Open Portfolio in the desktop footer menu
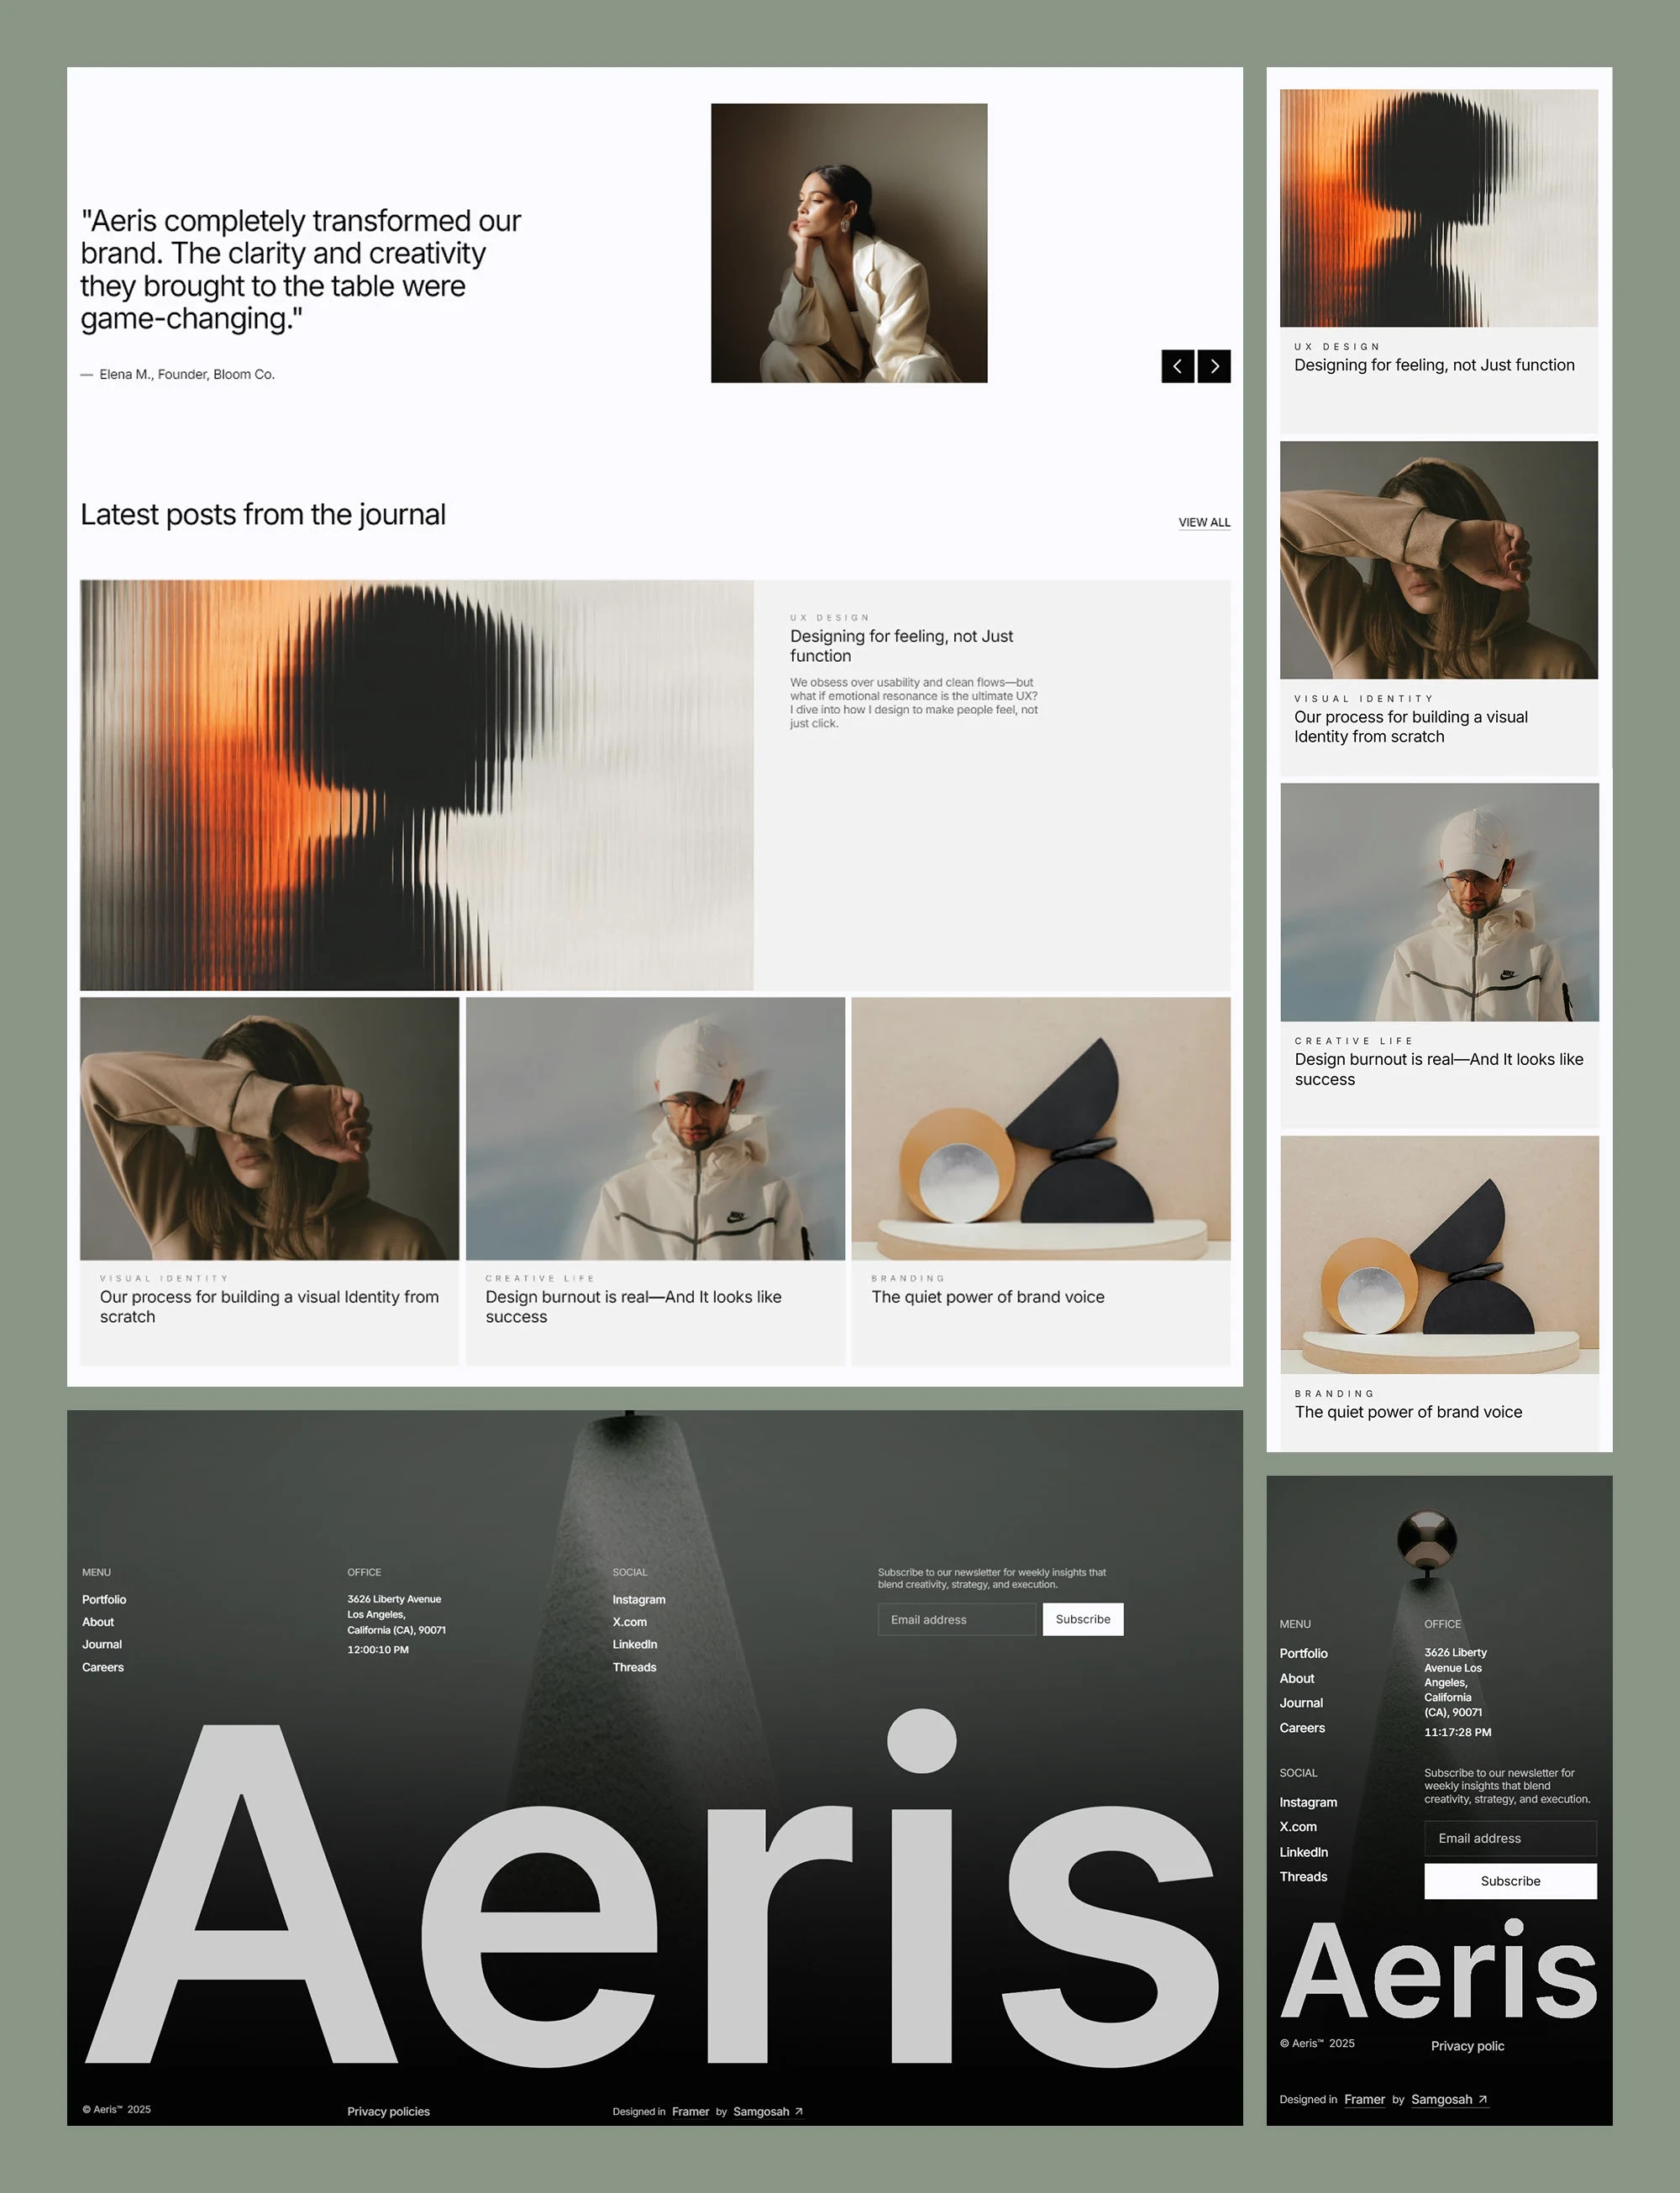The height and width of the screenshot is (2193, 1680). (104, 1599)
